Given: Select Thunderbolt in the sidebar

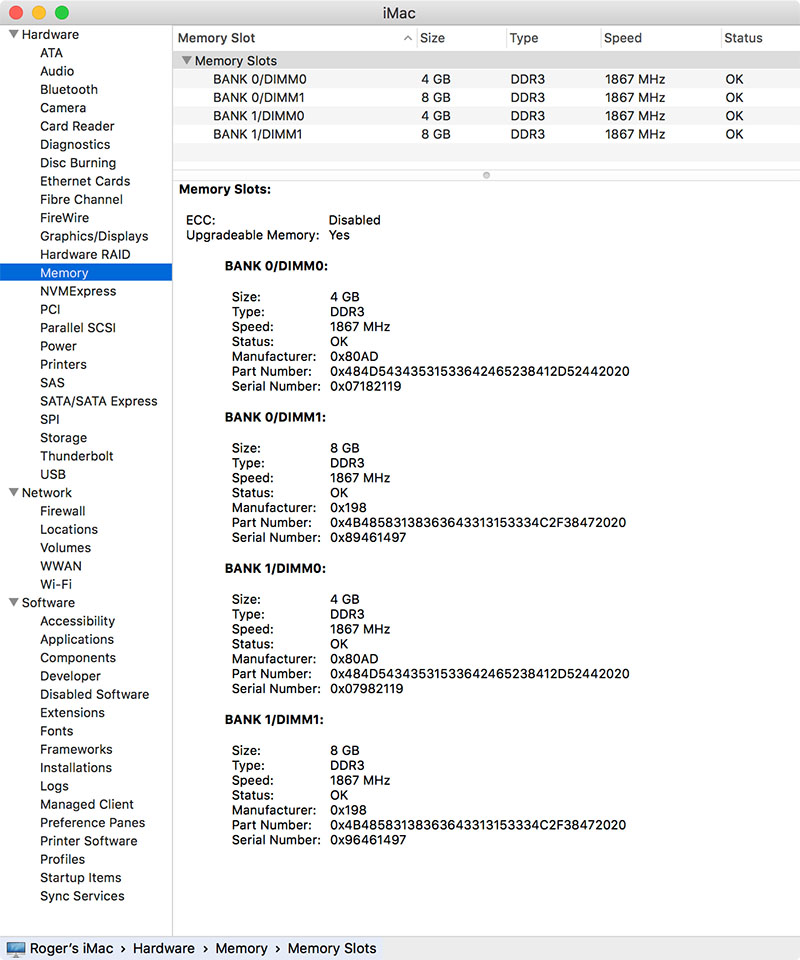Looking at the screenshot, I should pos(77,456).
